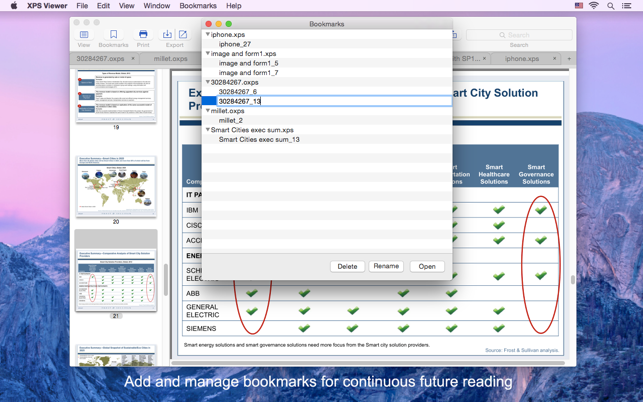Click the Search field in toolbar
Image resolution: width=643 pixels, height=402 pixels.
pos(519,35)
